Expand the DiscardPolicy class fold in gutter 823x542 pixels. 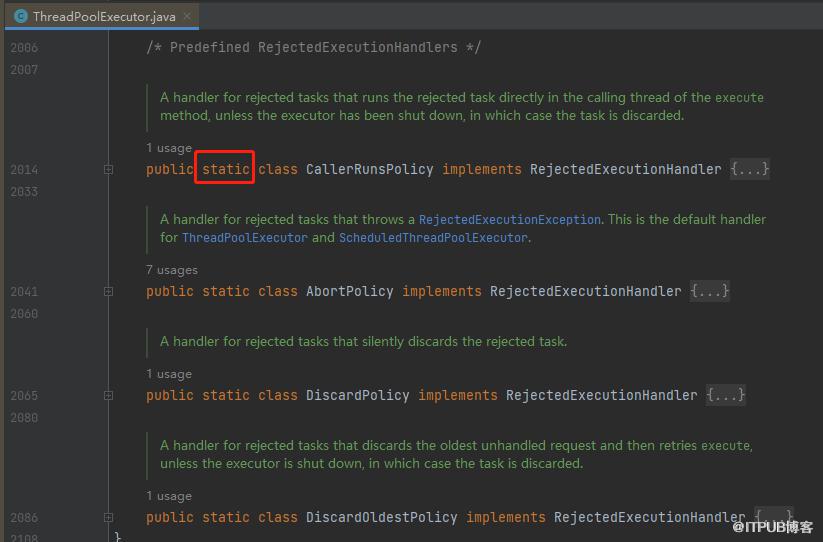pyautogui.click(x=108, y=395)
